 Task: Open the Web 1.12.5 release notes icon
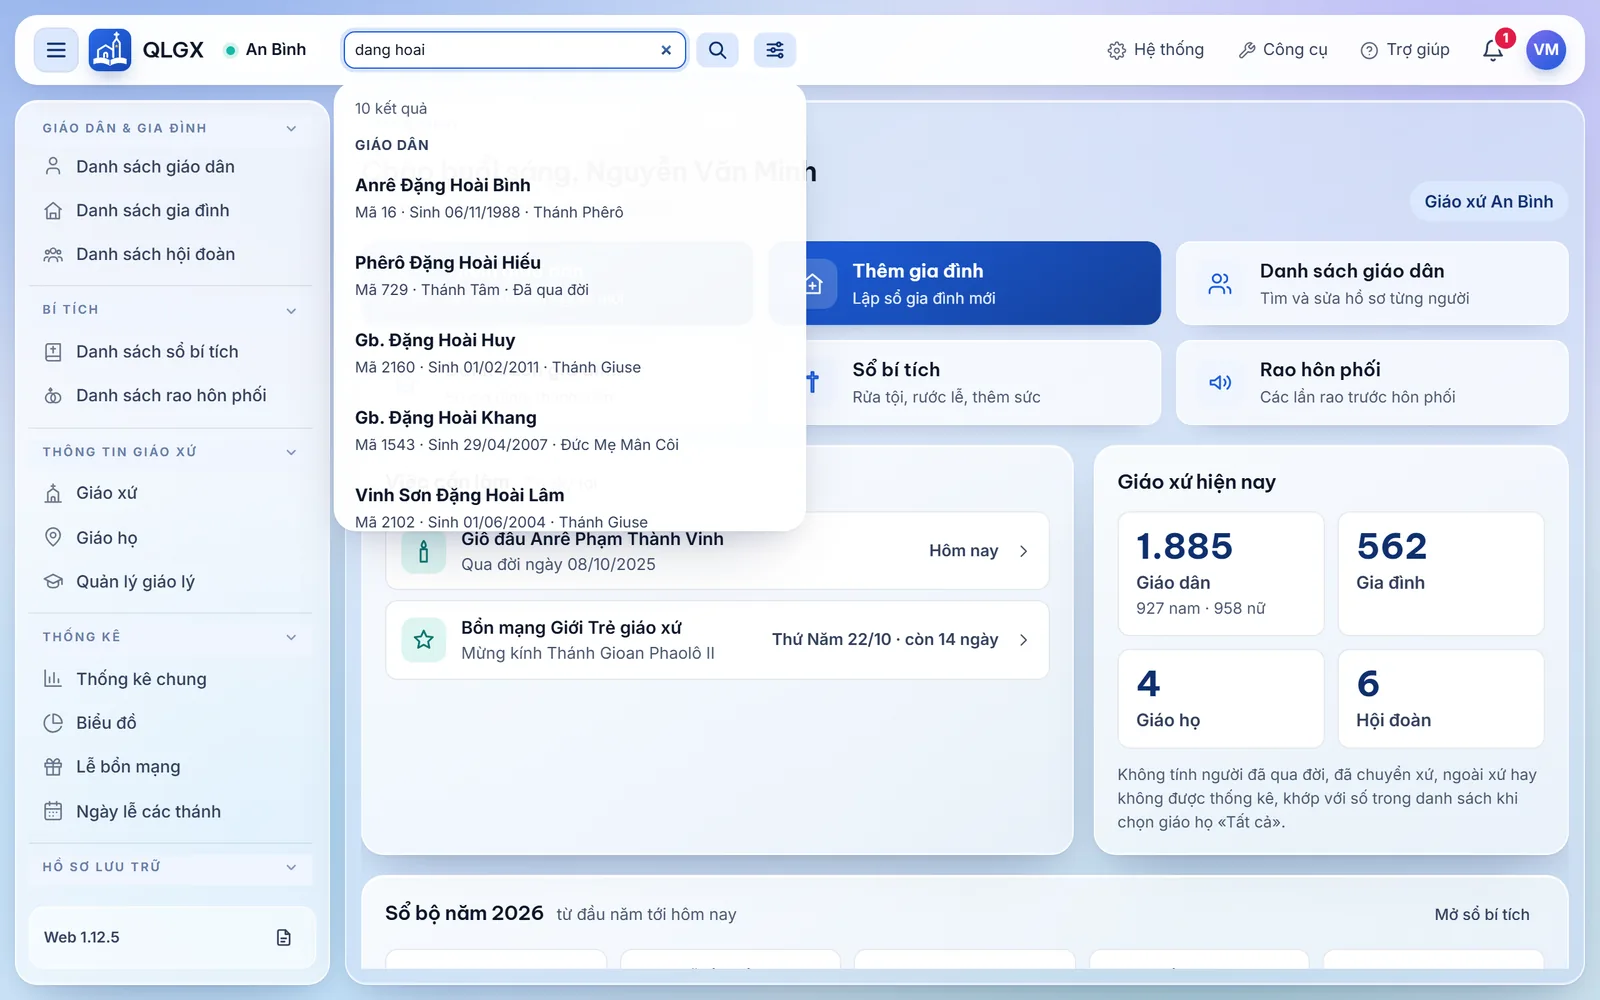(x=284, y=937)
